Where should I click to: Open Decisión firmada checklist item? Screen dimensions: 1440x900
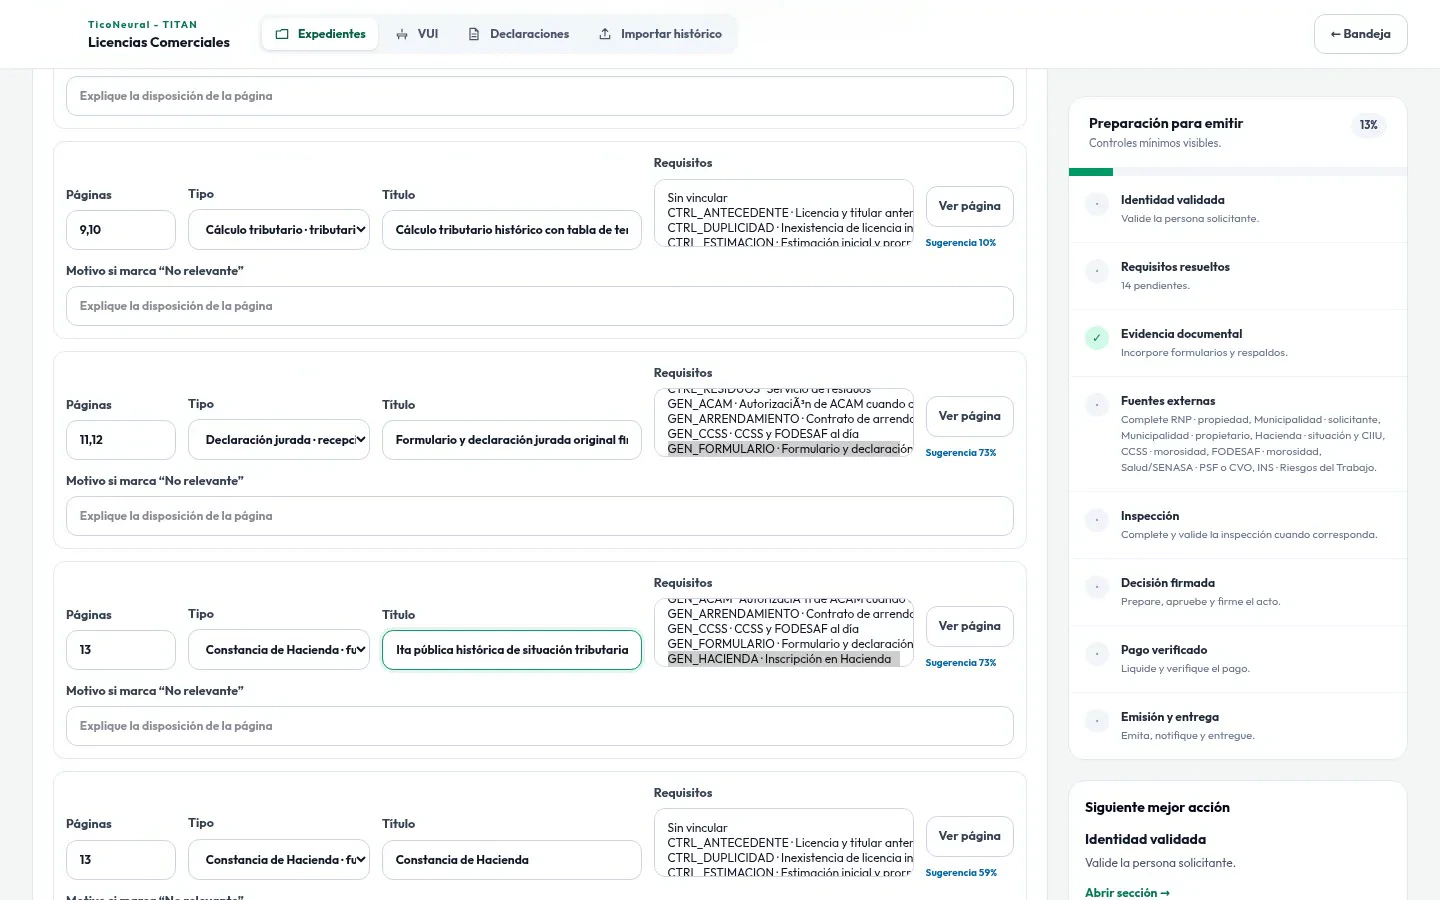pos(1238,592)
